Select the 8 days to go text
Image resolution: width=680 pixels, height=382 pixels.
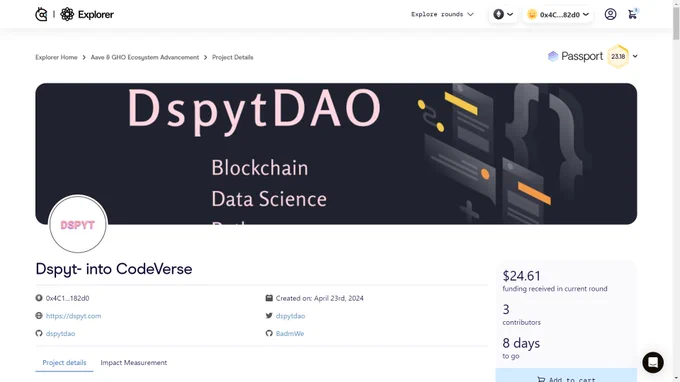pos(521,349)
